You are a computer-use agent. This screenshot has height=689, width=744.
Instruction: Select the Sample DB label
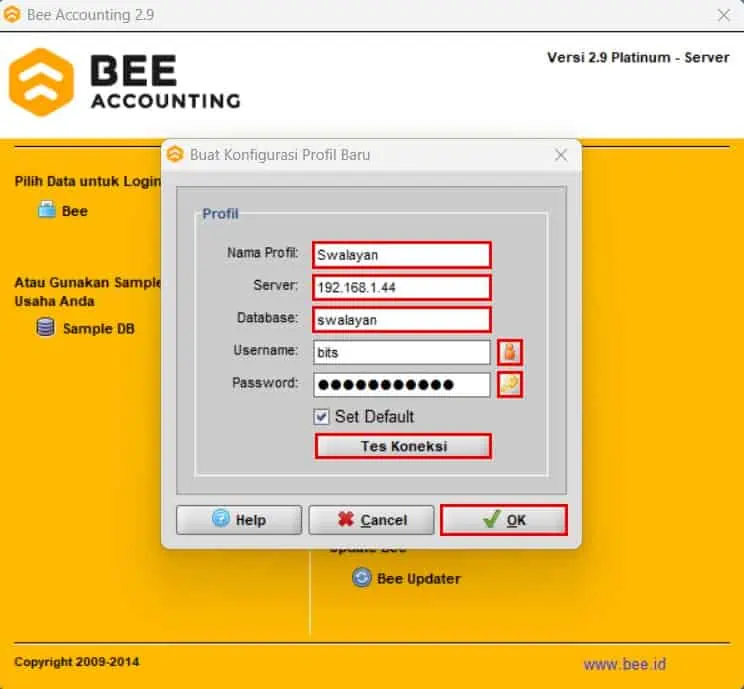tap(99, 328)
